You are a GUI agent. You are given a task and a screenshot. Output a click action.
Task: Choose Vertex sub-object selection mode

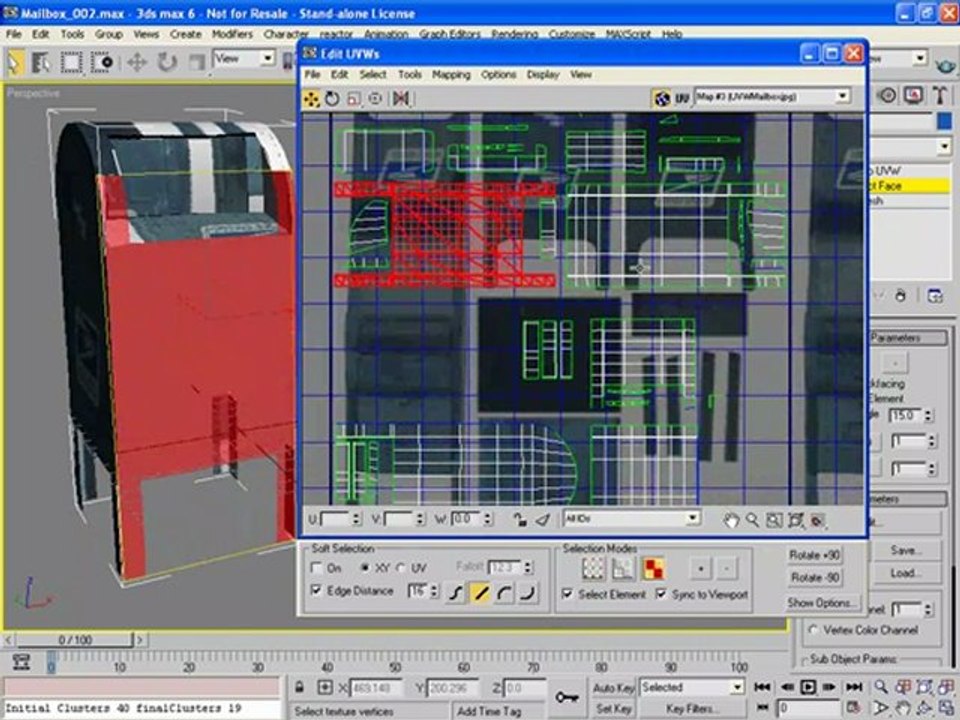[593, 569]
